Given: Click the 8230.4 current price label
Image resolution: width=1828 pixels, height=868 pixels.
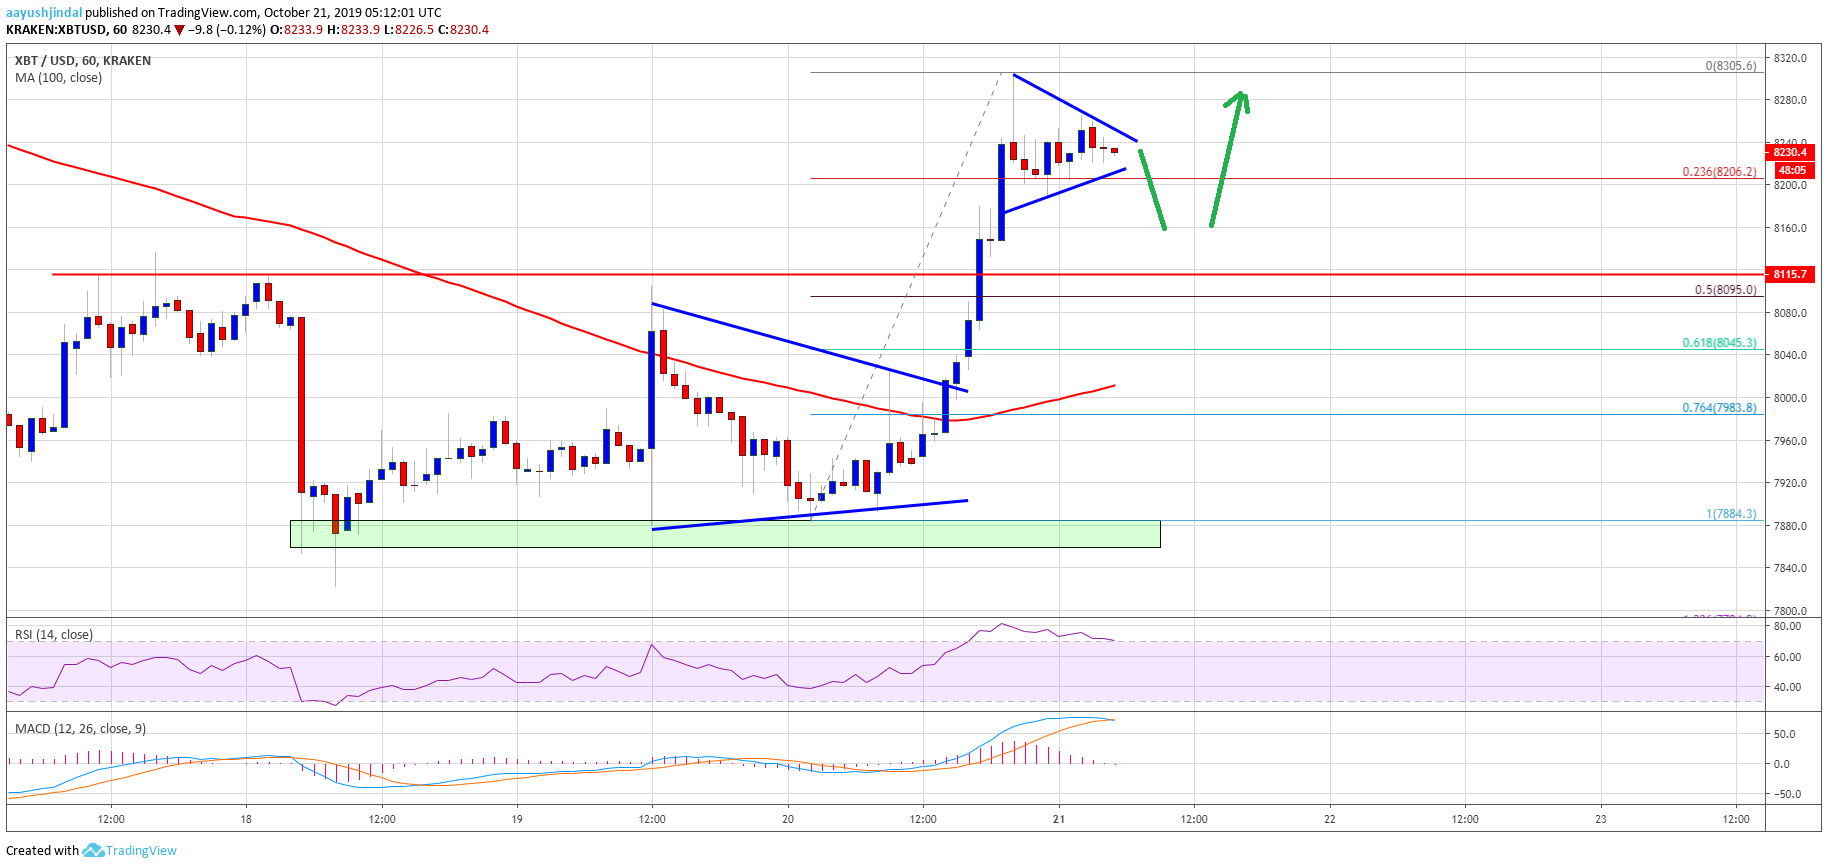Looking at the screenshot, I should [x=1790, y=152].
